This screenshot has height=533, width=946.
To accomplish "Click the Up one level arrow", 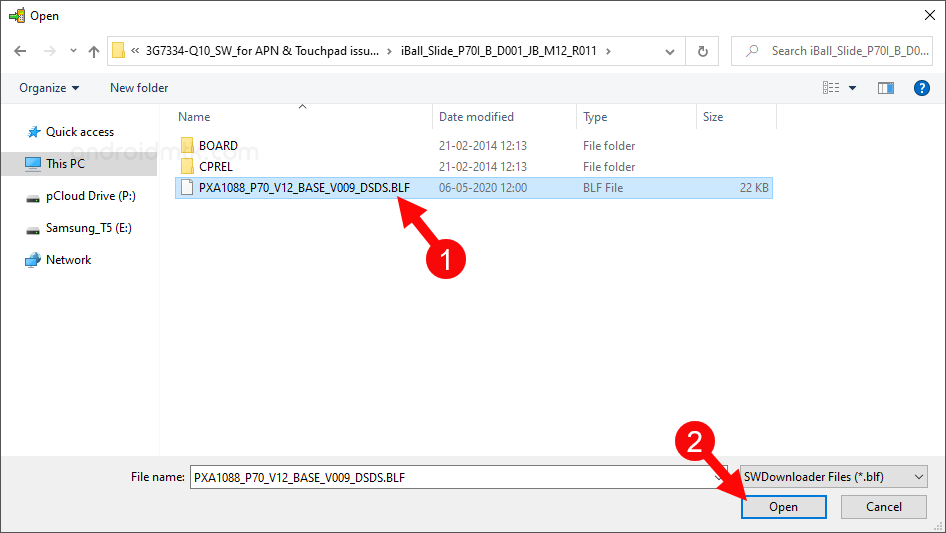I will pos(94,51).
